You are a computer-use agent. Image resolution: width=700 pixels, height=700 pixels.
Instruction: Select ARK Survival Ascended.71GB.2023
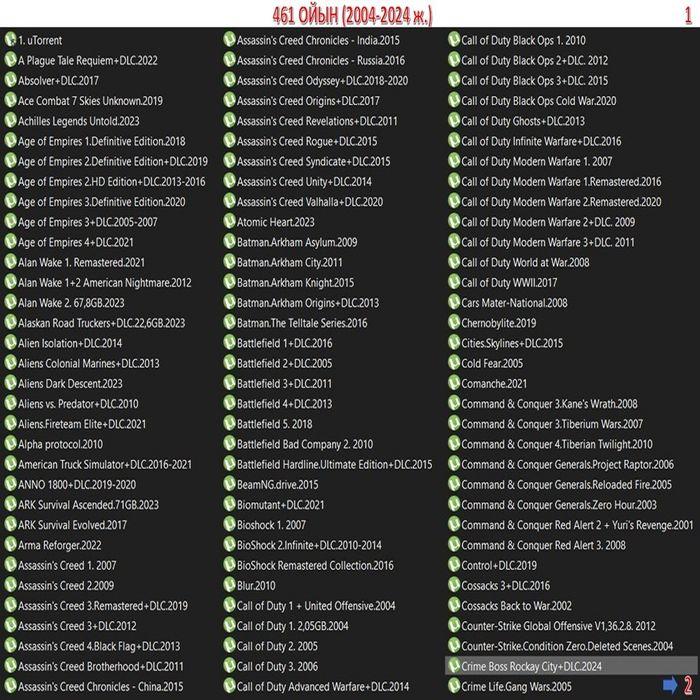coord(88,504)
